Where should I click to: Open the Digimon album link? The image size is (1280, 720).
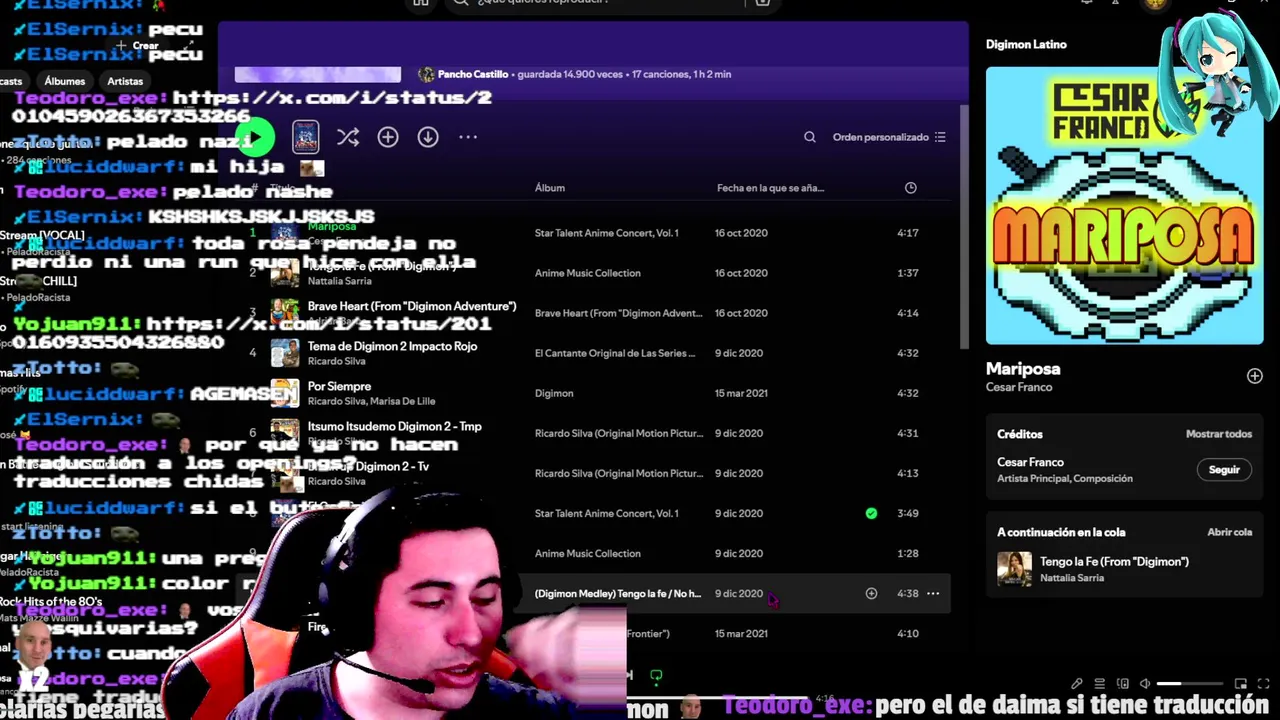(x=554, y=393)
